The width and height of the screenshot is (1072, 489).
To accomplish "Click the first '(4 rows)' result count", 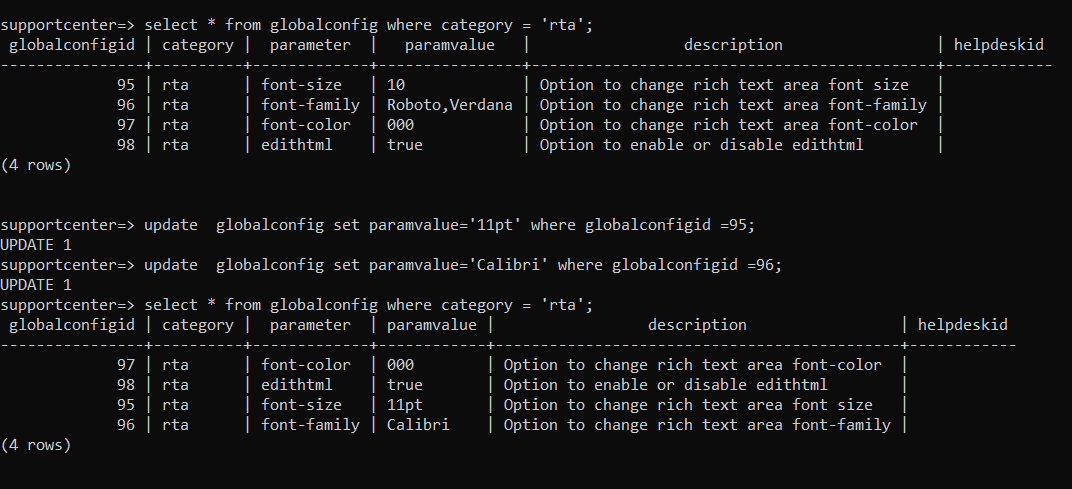I will click(x=36, y=165).
